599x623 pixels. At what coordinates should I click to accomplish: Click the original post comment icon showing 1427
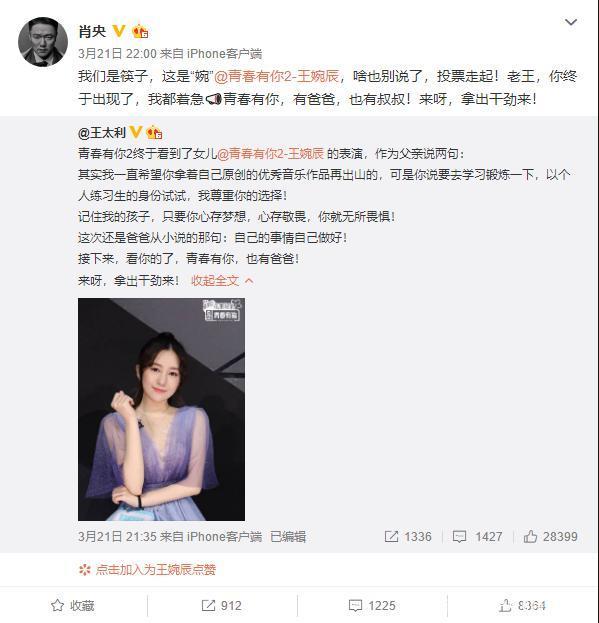coord(477,537)
